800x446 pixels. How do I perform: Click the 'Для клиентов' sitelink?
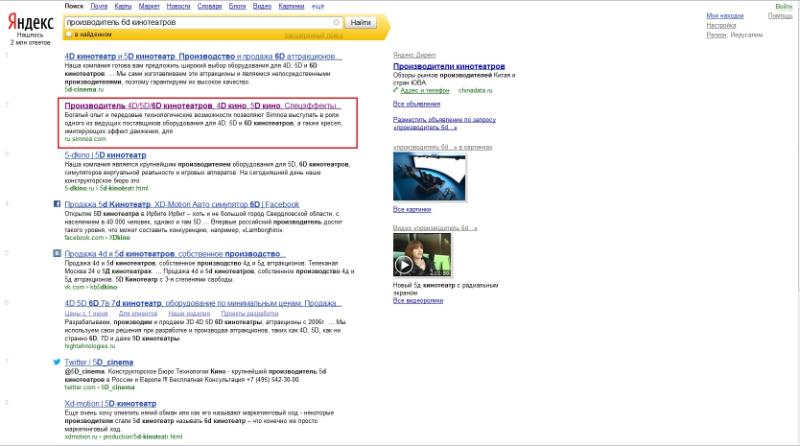(x=138, y=313)
